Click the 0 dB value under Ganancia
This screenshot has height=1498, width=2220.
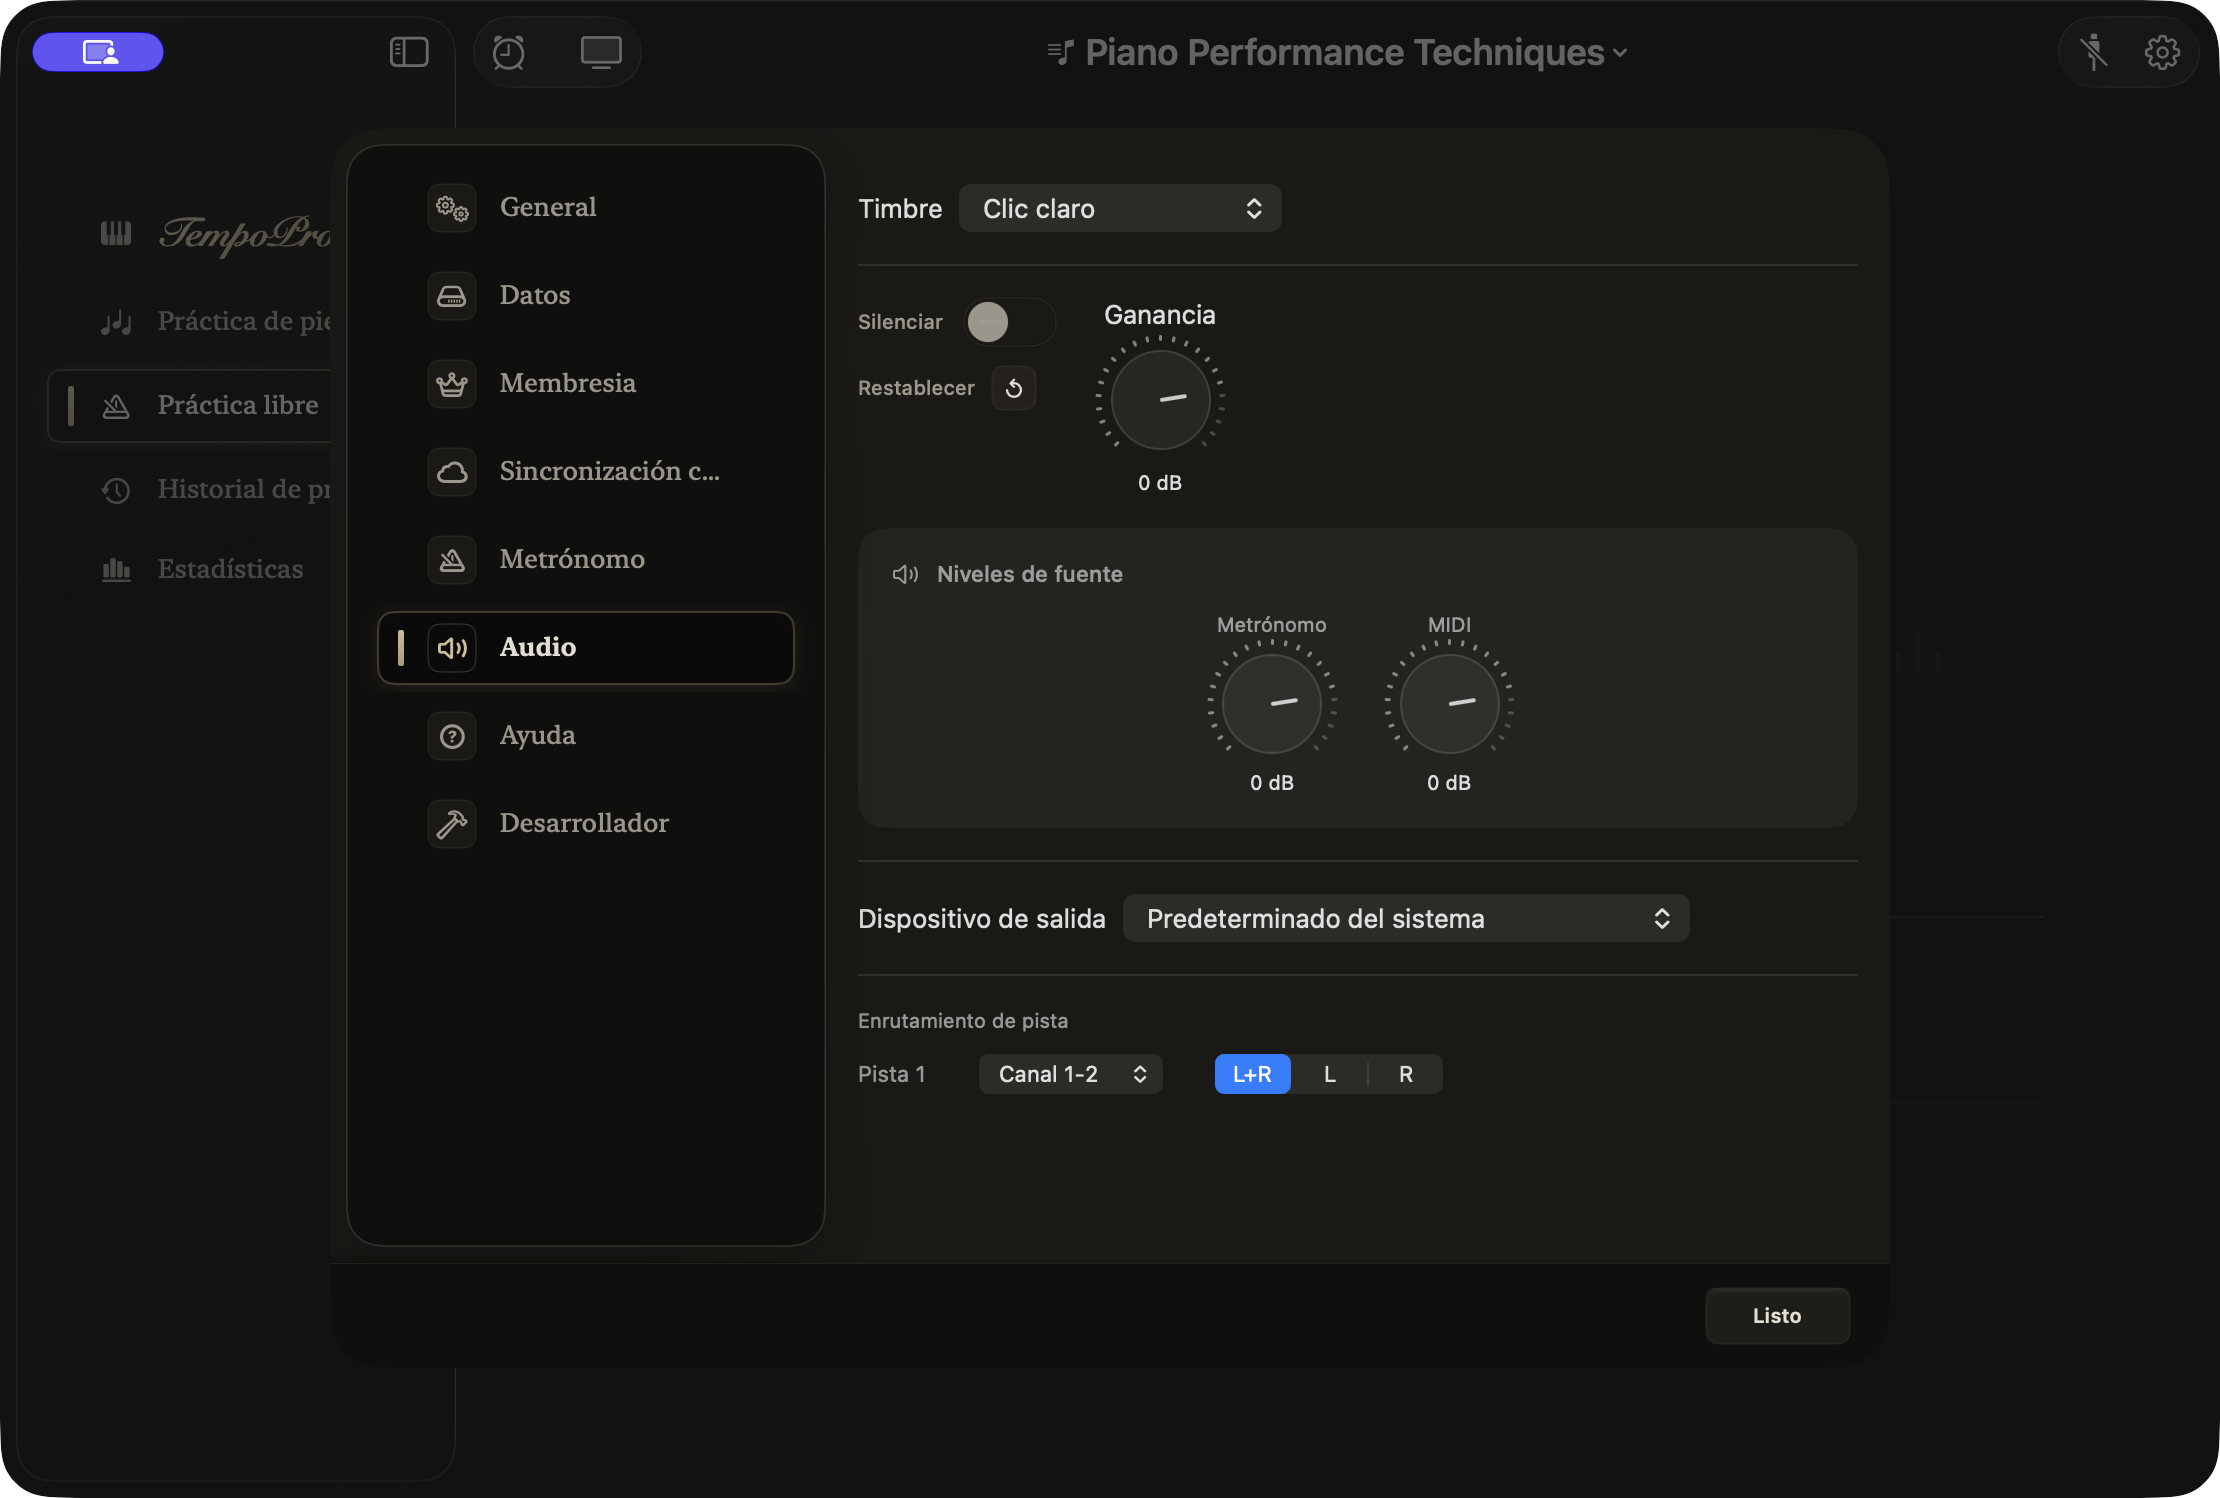pyautogui.click(x=1160, y=483)
